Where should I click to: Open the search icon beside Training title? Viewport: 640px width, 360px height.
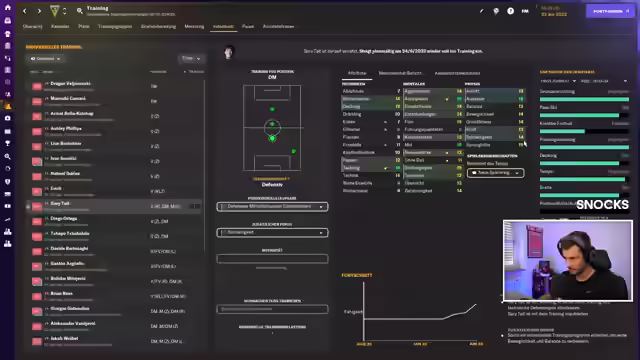pos(80,11)
